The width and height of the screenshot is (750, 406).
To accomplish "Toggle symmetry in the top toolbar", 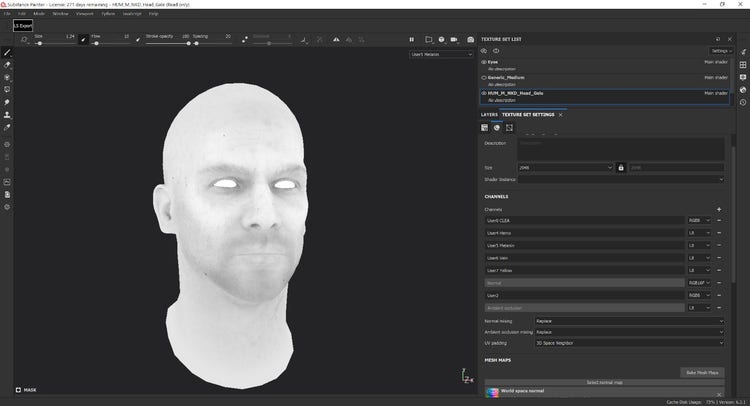I will [337, 39].
